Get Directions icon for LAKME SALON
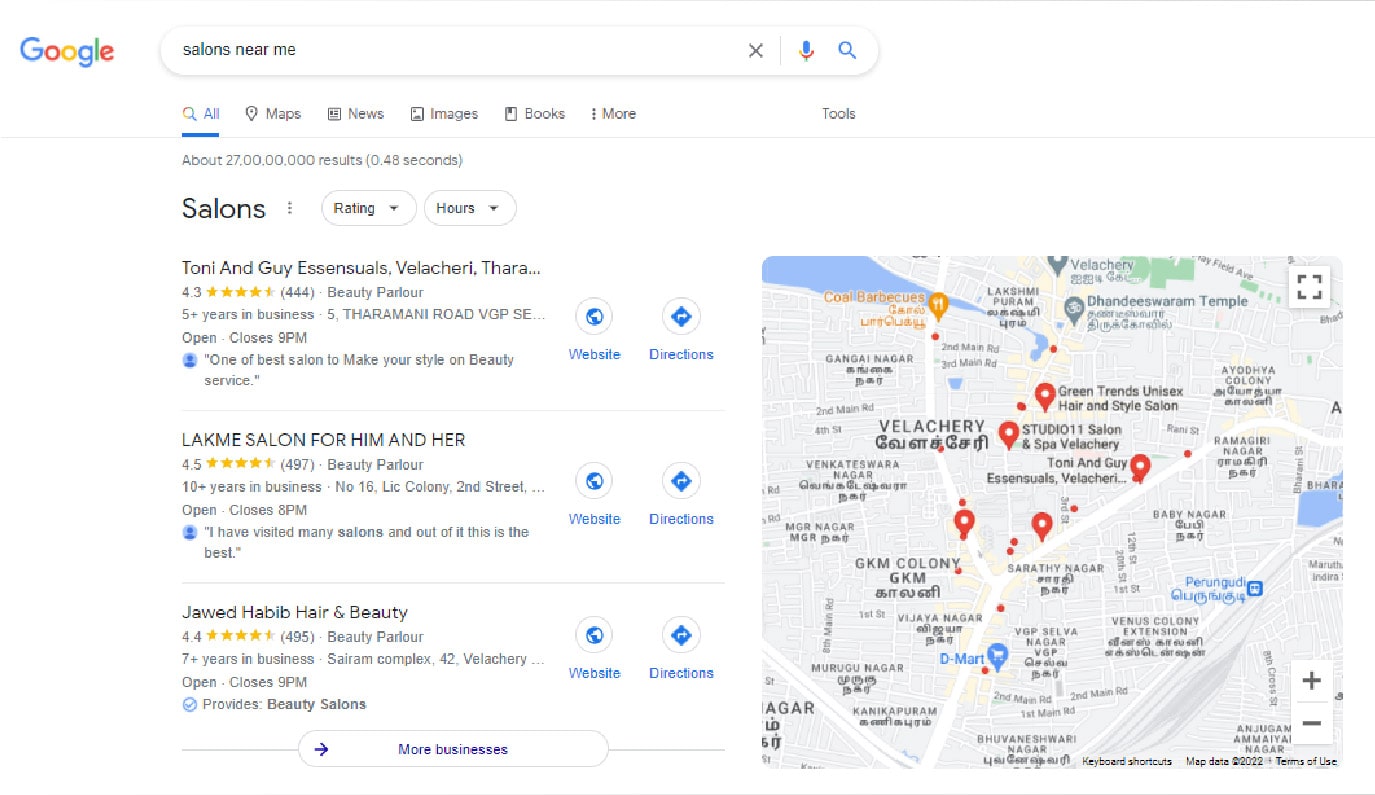This screenshot has width=1375, height=795. pos(681,481)
